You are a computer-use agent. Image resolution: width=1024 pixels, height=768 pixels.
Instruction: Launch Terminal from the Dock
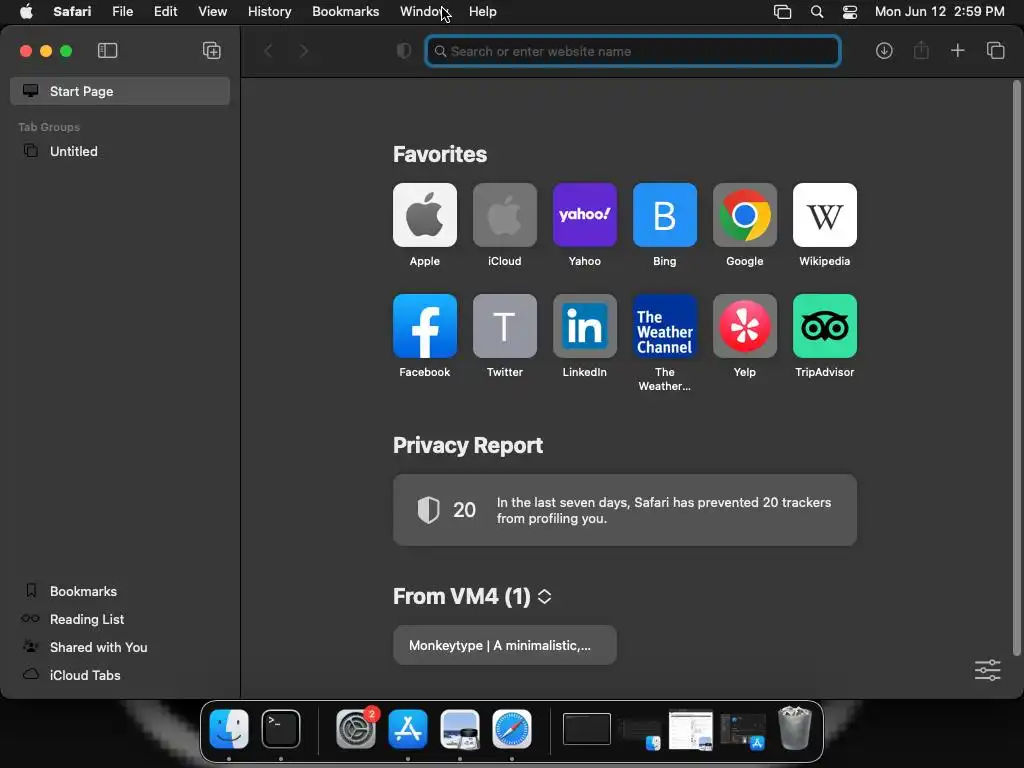281,729
